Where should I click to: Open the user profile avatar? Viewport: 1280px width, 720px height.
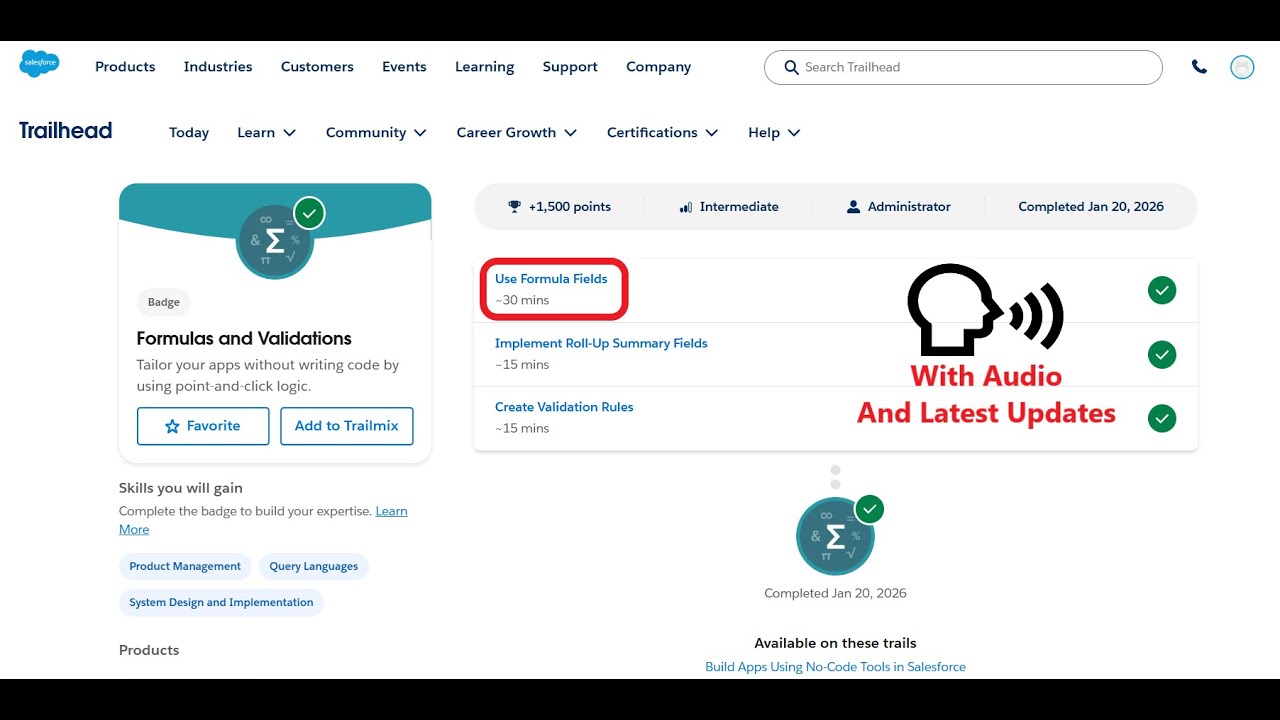pyautogui.click(x=1242, y=67)
